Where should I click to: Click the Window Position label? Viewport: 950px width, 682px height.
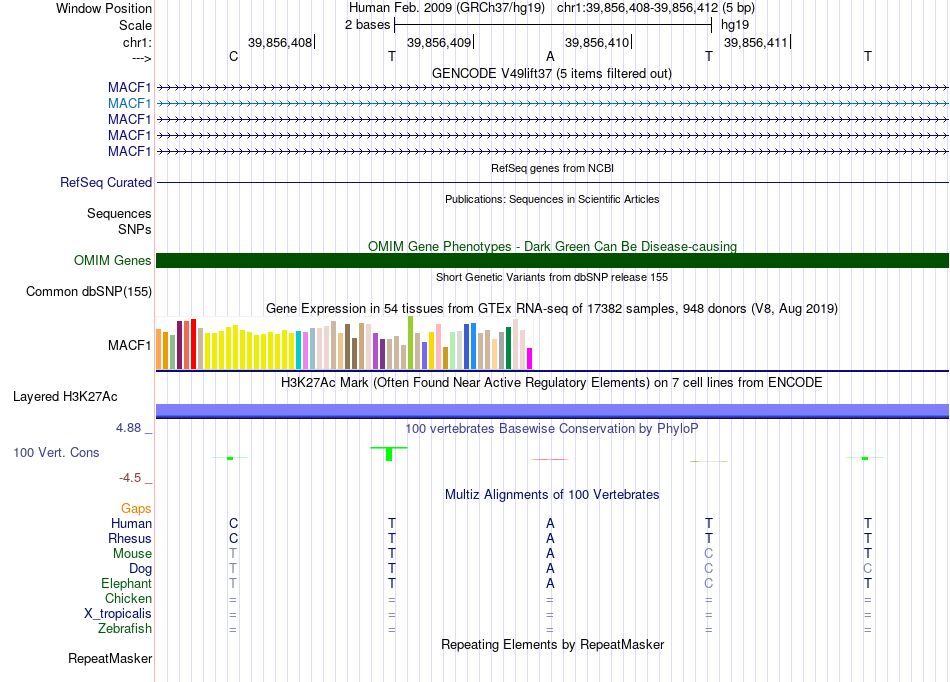pos(104,8)
